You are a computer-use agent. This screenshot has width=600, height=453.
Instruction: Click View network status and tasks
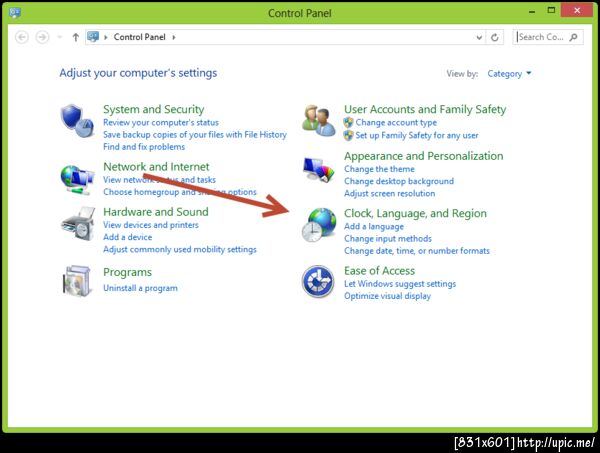click(x=160, y=180)
